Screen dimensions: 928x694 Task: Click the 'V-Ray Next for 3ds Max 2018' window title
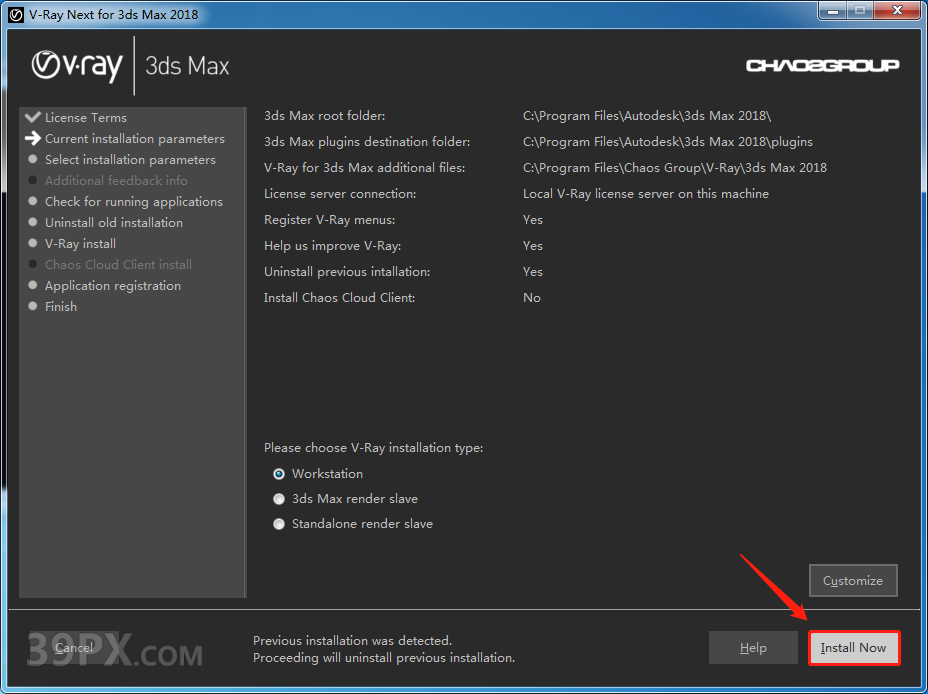point(114,15)
